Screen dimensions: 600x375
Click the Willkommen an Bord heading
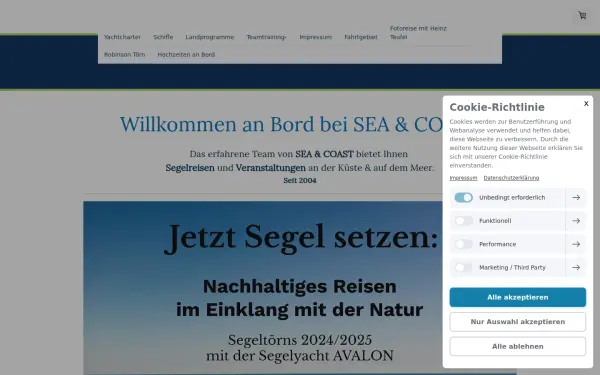[x=281, y=124]
